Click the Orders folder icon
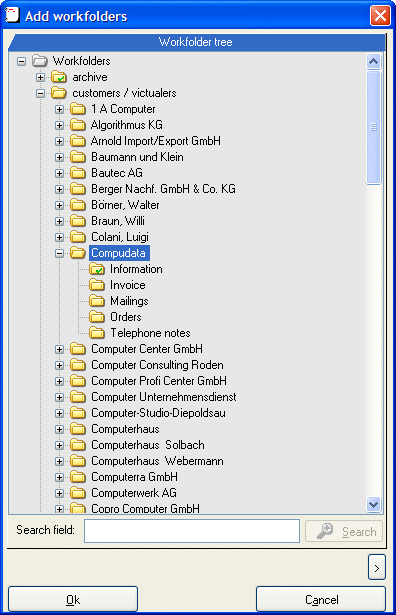The height and width of the screenshot is (615, 396). pyautogui.click(x=97, y=317)
